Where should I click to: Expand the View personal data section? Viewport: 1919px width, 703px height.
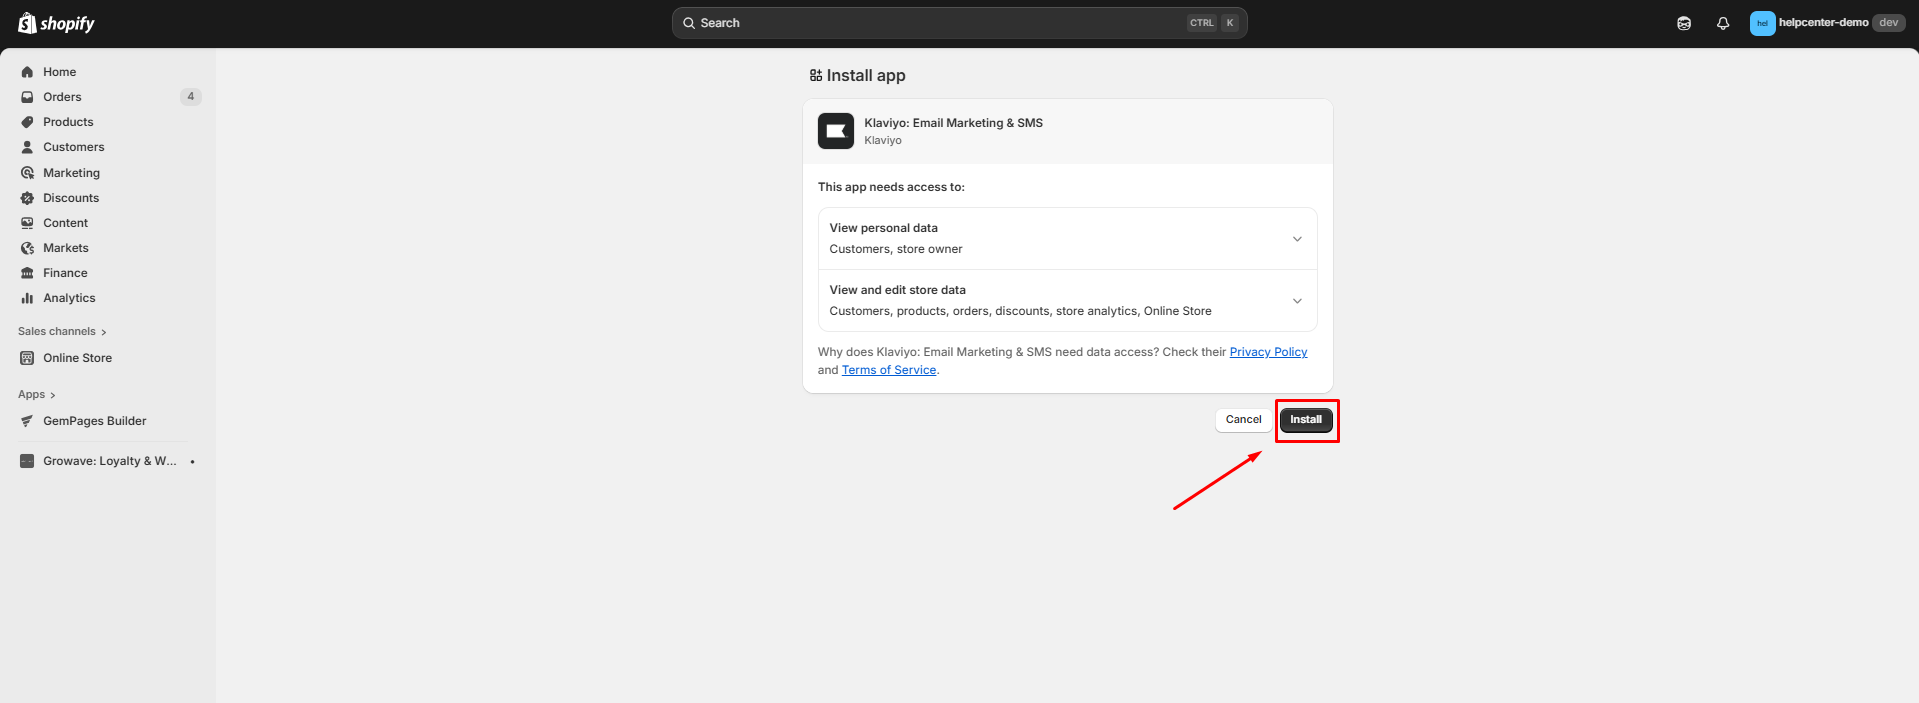(1297, 239)
